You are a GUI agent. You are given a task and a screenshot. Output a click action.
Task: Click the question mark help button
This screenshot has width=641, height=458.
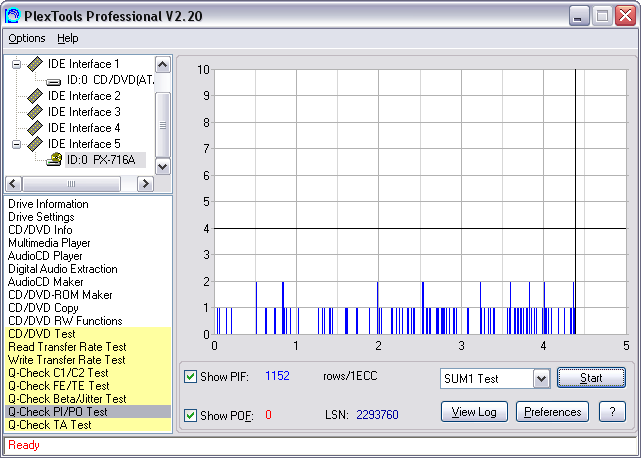click(612, 412)
